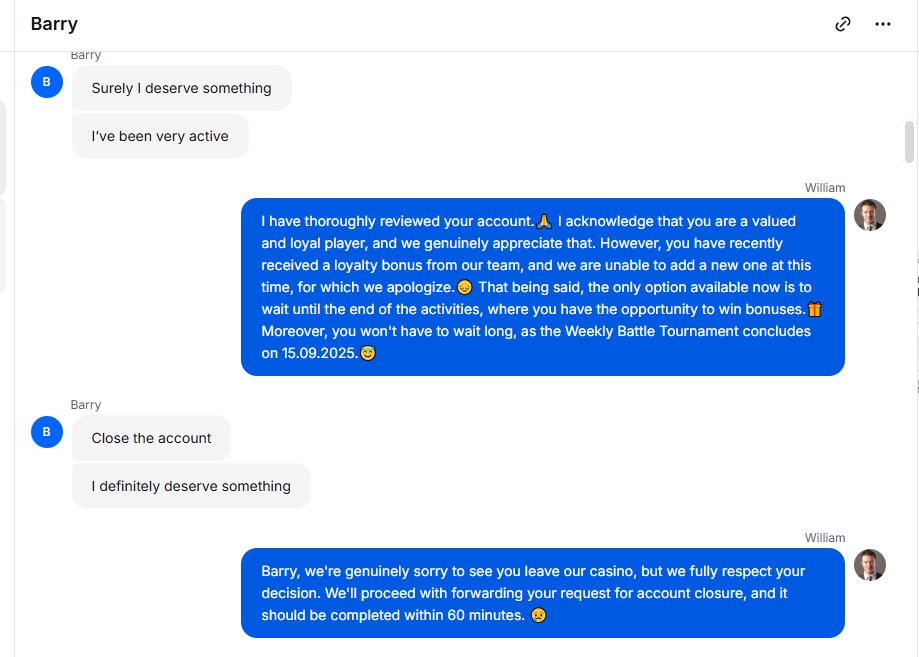
Task: Click the gift box emoji in William's message
Action: pos(815,309)
